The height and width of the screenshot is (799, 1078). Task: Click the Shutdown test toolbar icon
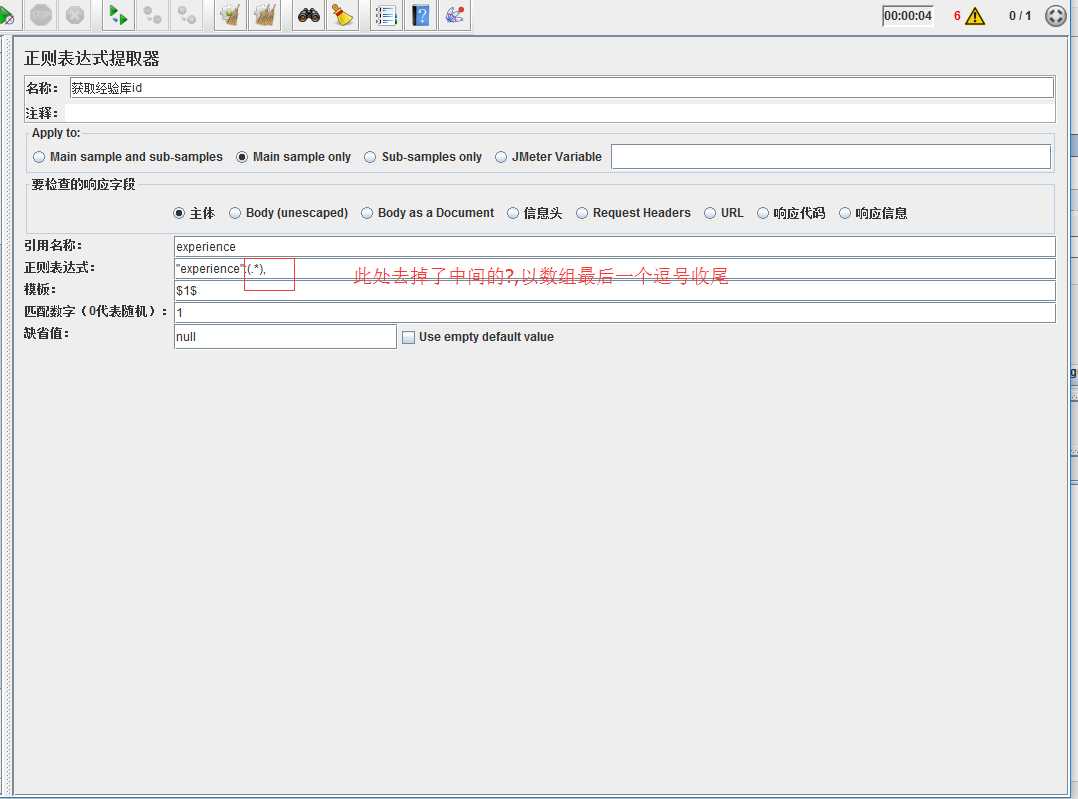75,15
